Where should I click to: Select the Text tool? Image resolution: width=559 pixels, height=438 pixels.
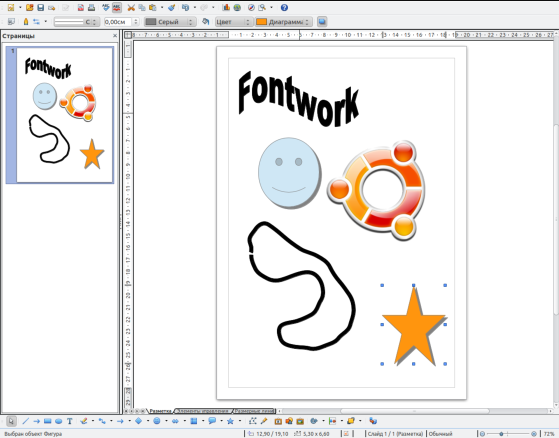tap(70, 421)
